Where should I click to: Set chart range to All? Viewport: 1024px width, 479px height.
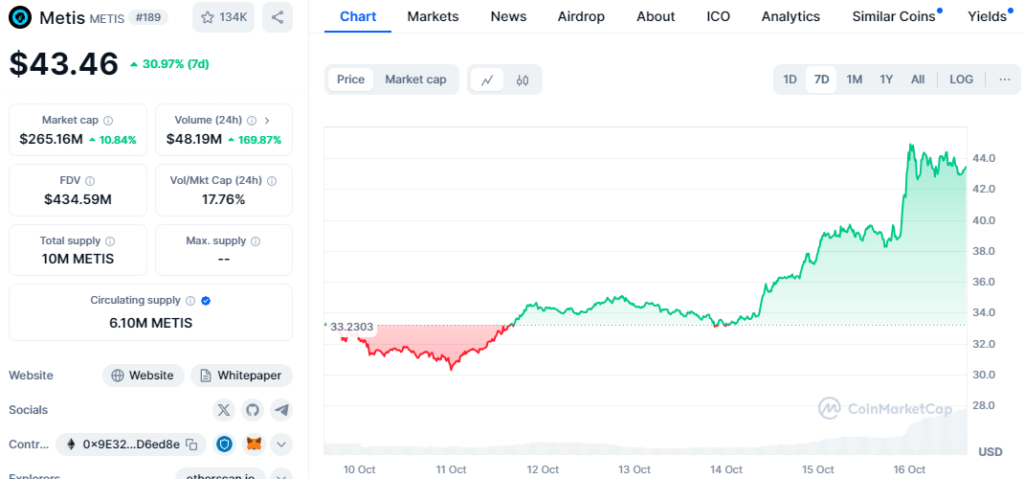point(918,80)
